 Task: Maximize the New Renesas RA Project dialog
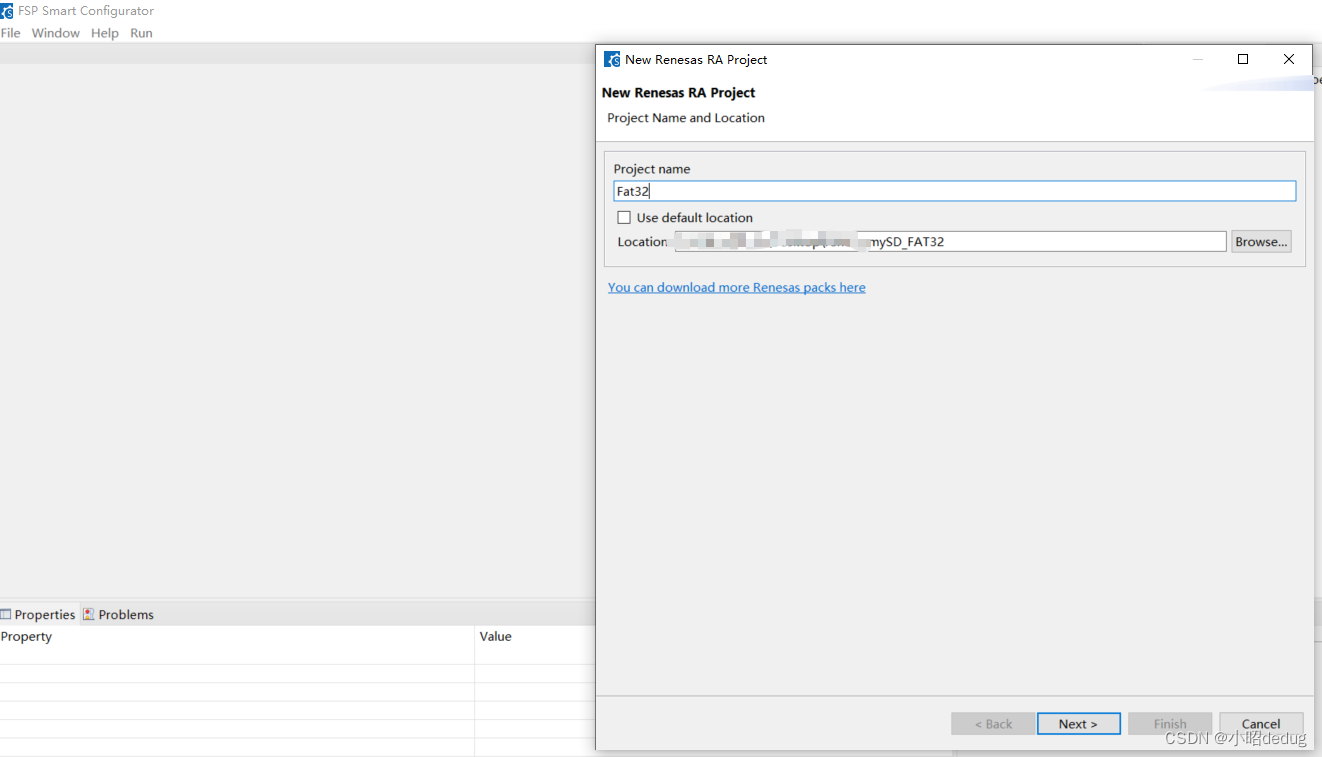tap(1243, 59)
